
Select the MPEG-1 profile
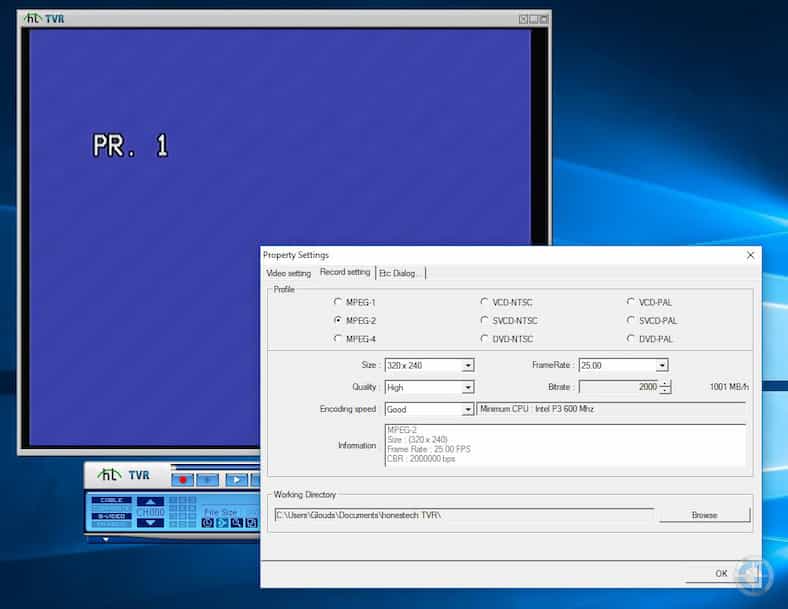click(338, 302)
